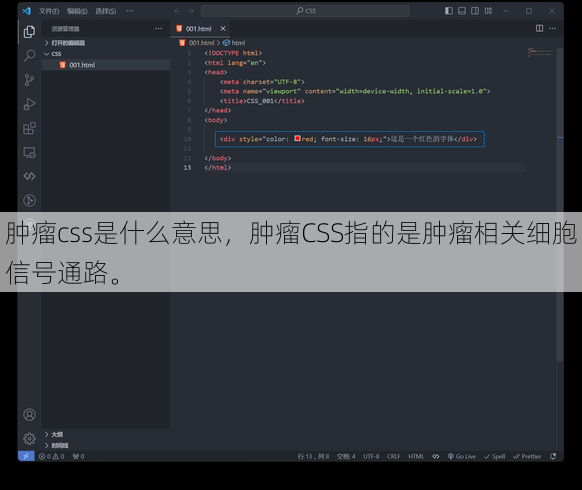Viewport: 582px width, 490px height.
Task: Toggle bottom panel visibility
Action: click(x=462, y=11)
